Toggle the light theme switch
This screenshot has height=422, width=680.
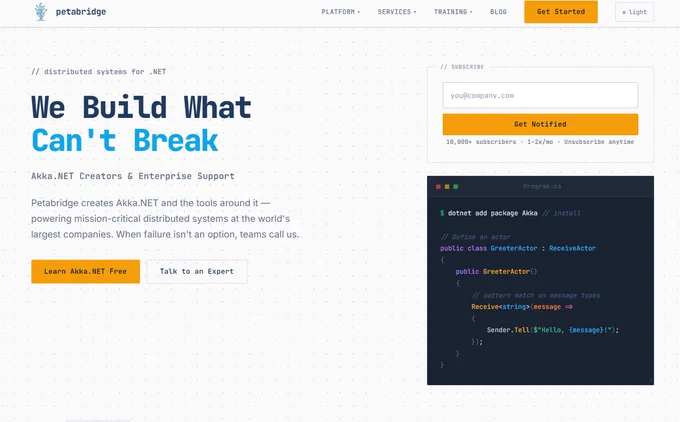pyautogui.click(x=634, y=12)
